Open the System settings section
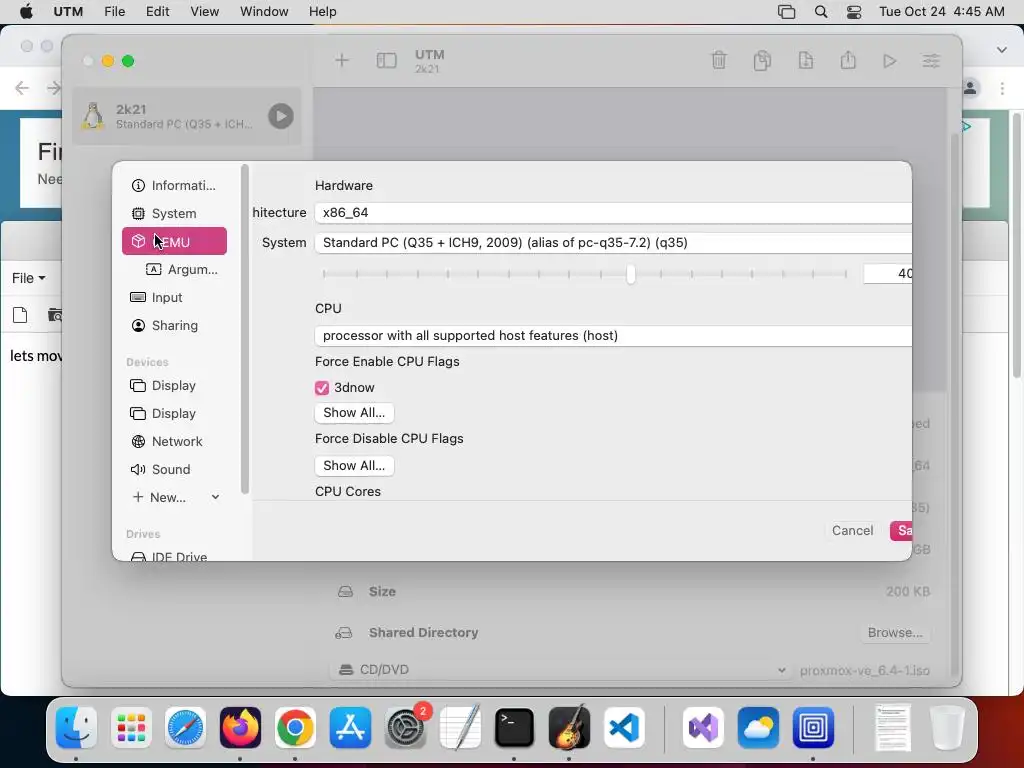The height and width of the screenshot is (768, 1024). point(174,214)
